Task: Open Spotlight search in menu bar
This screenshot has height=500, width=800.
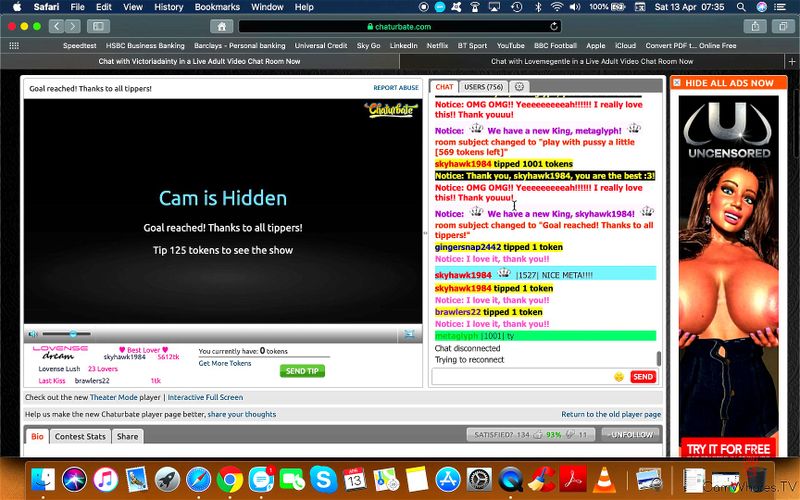Action: (741, 7)
